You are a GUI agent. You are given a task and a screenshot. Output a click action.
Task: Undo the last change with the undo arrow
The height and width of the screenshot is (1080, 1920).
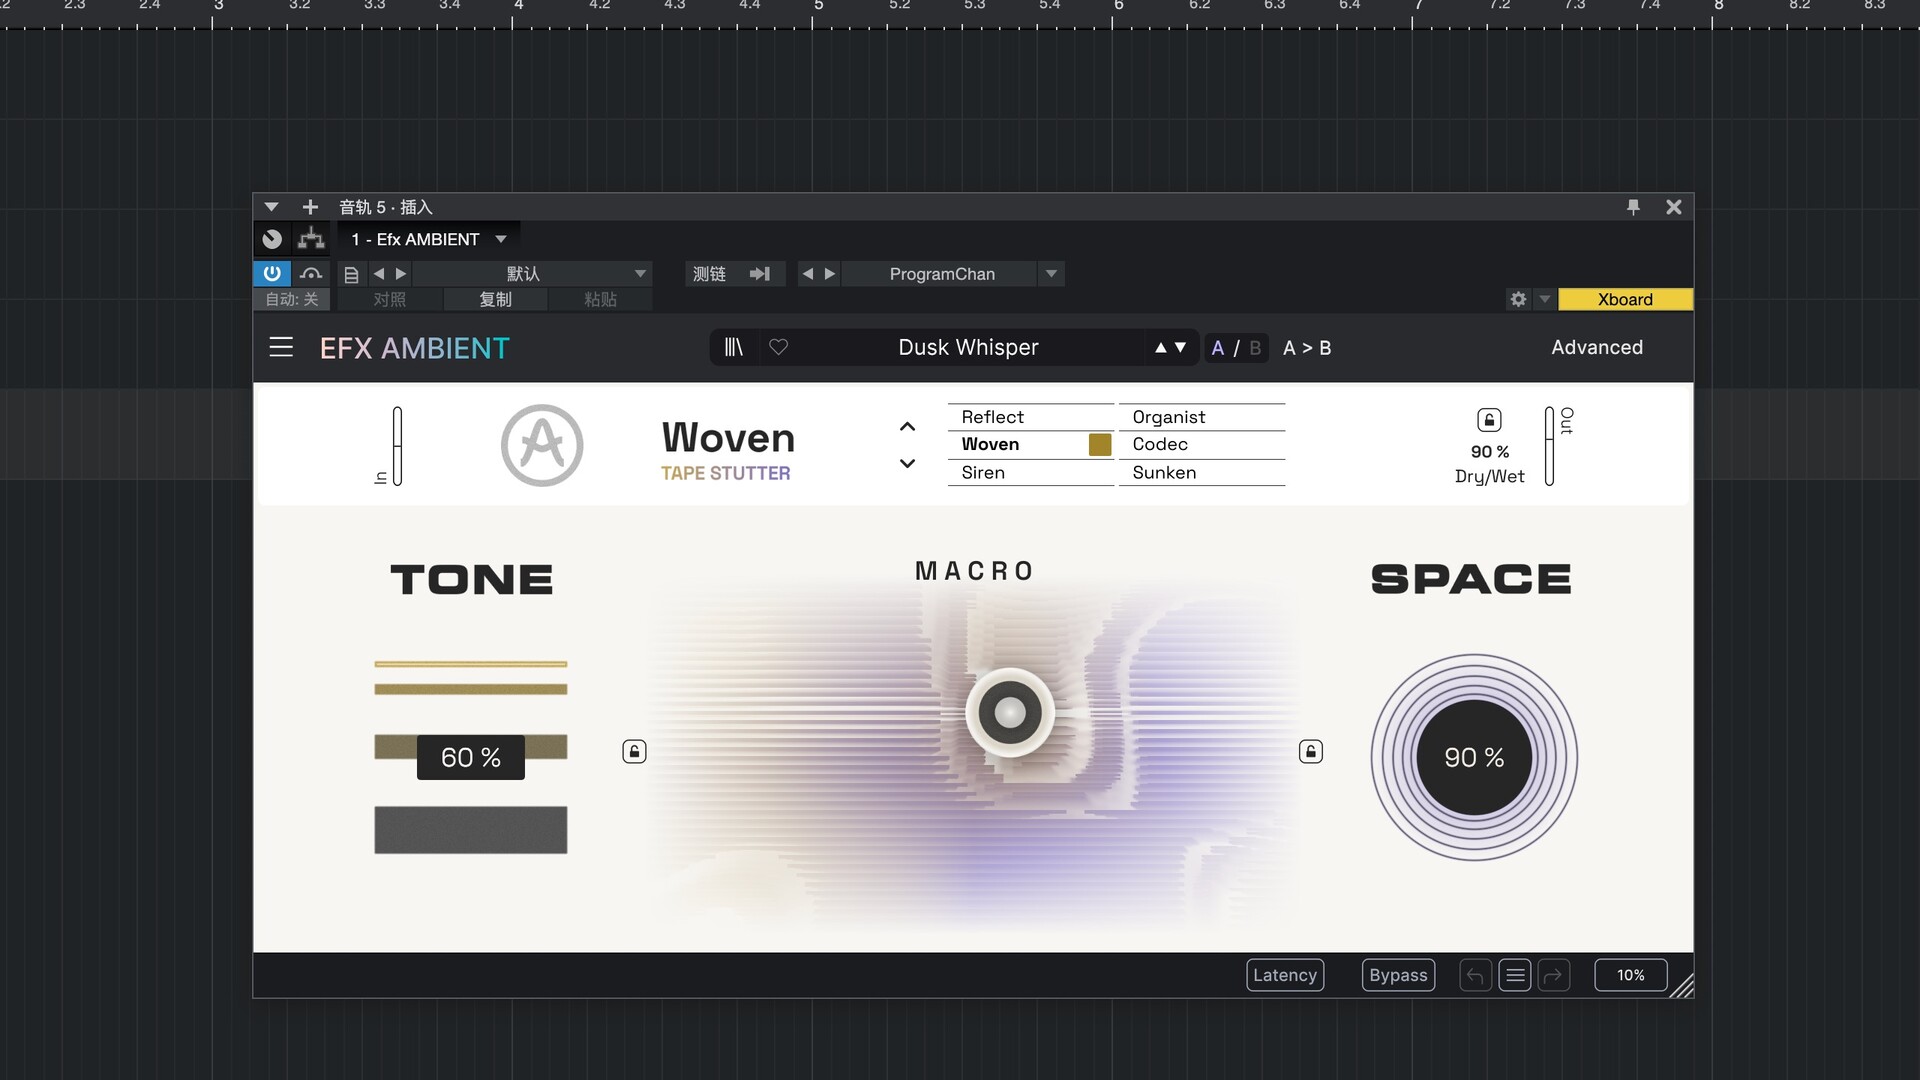pyautogui.click(x=1474, y=975)
